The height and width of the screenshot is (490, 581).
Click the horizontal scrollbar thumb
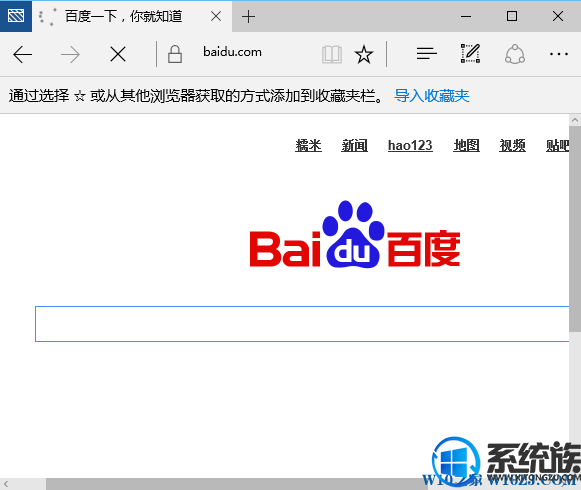(237, 484)
